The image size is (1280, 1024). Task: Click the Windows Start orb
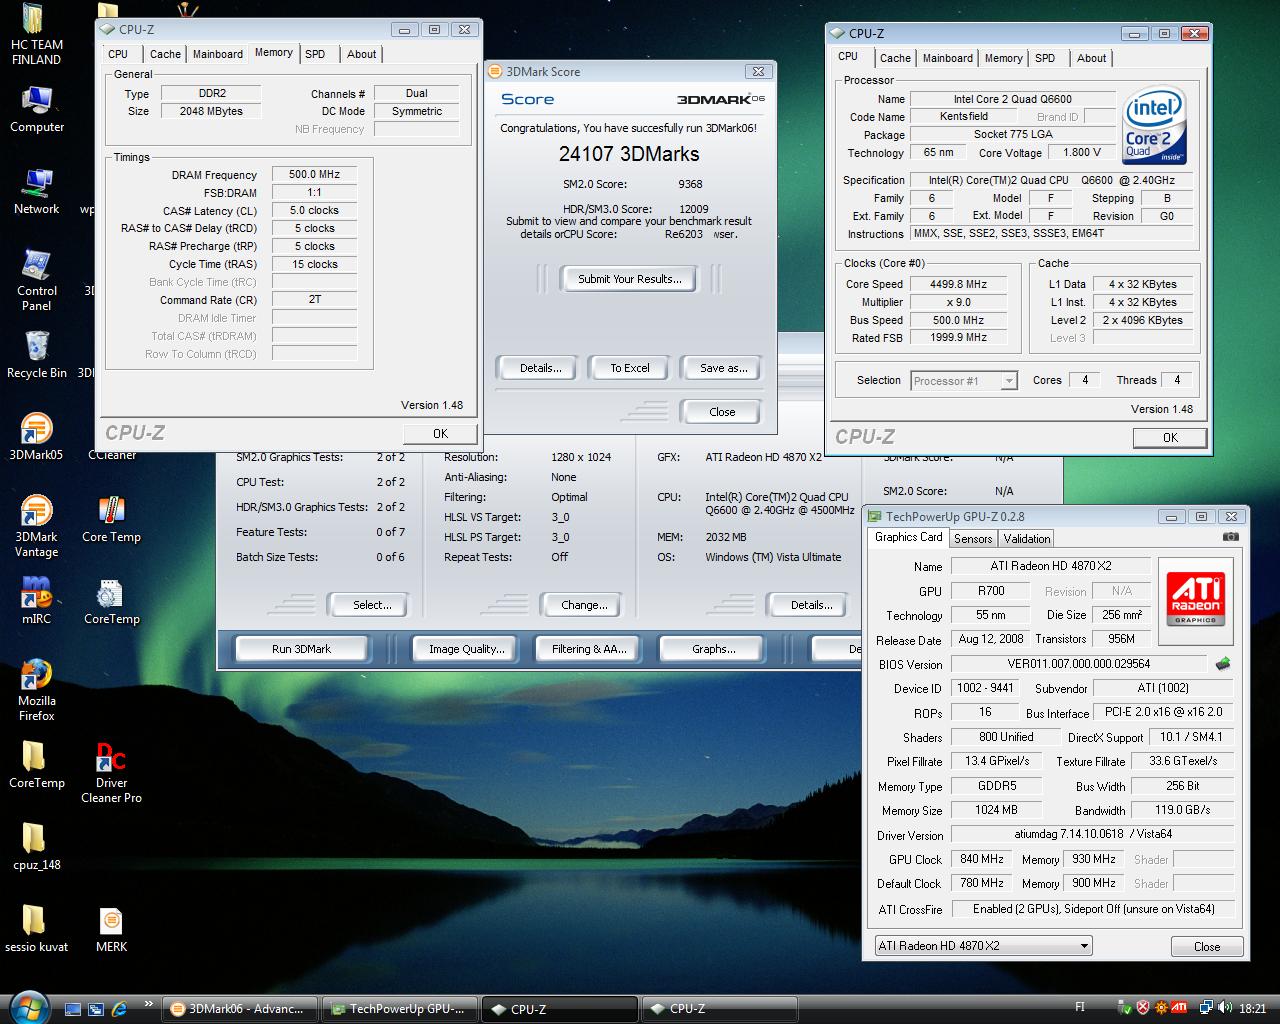point(27,1008)
